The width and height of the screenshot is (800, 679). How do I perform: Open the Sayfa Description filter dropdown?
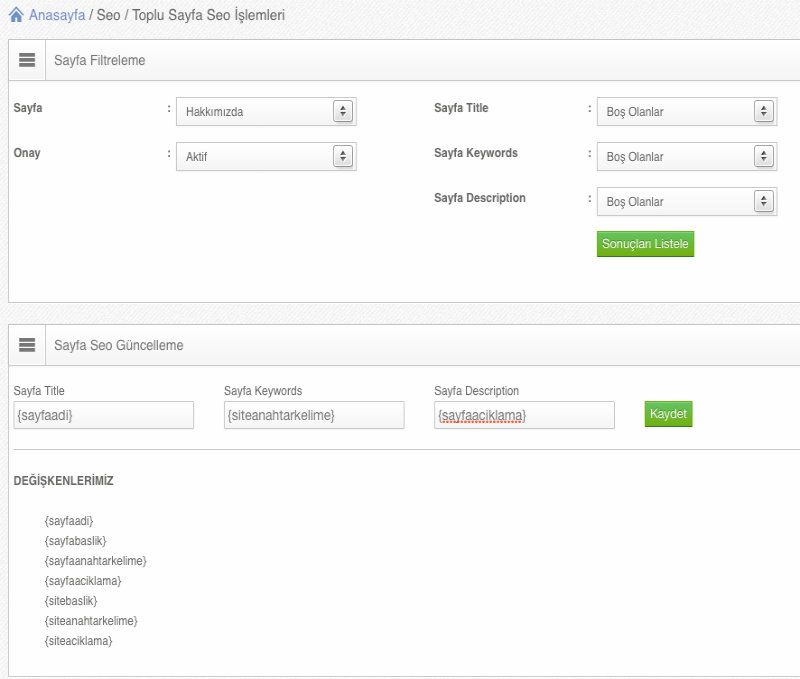click(x=686, y=202)
